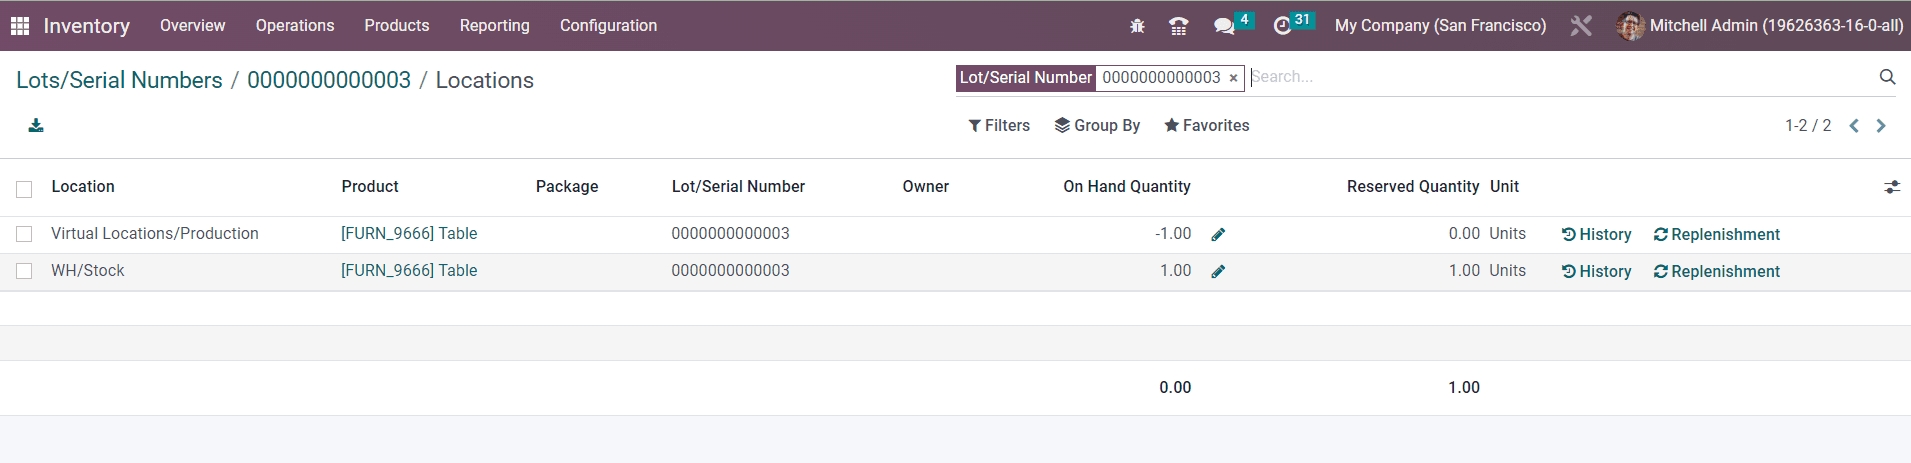Screen dimensions: 1911x463
Task: Select checkbox for WH/Stock row
Action: click(24, 271)
